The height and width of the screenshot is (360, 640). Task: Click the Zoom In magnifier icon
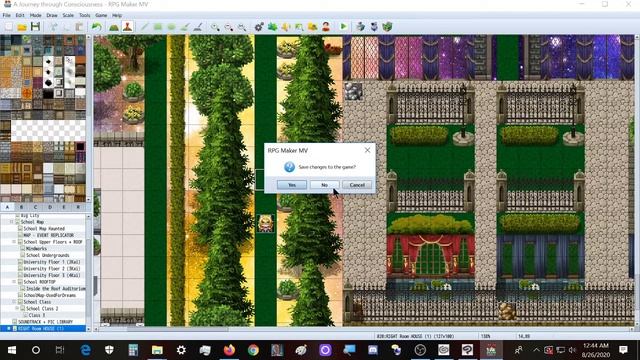215,27
